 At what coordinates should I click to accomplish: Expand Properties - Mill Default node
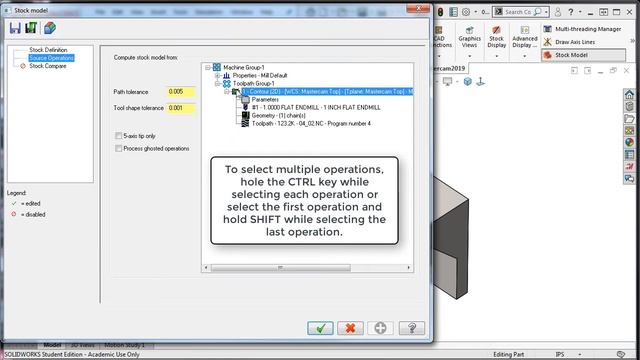tap(218, 76)
